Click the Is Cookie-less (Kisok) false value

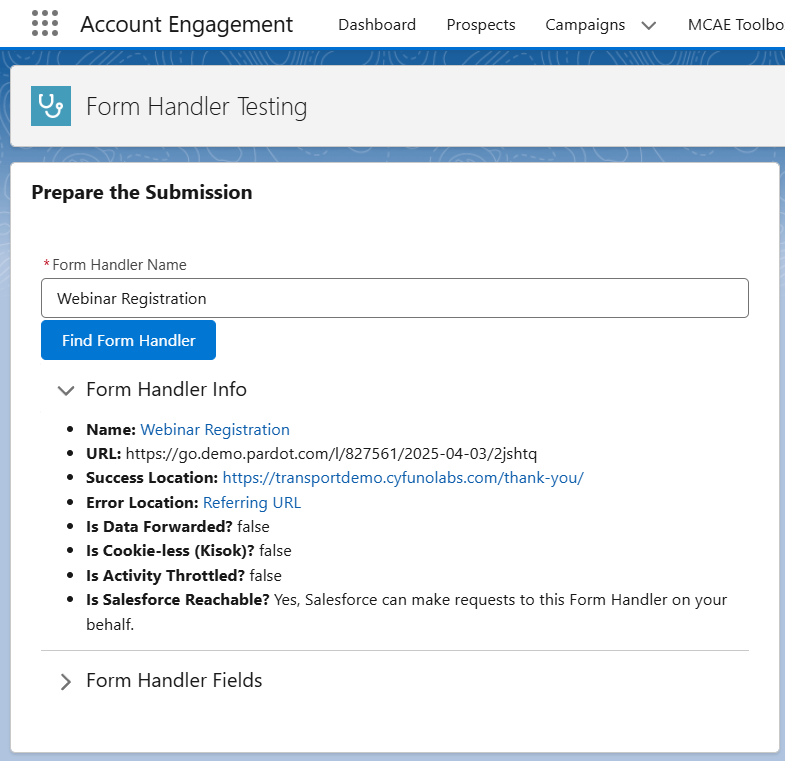275,551
